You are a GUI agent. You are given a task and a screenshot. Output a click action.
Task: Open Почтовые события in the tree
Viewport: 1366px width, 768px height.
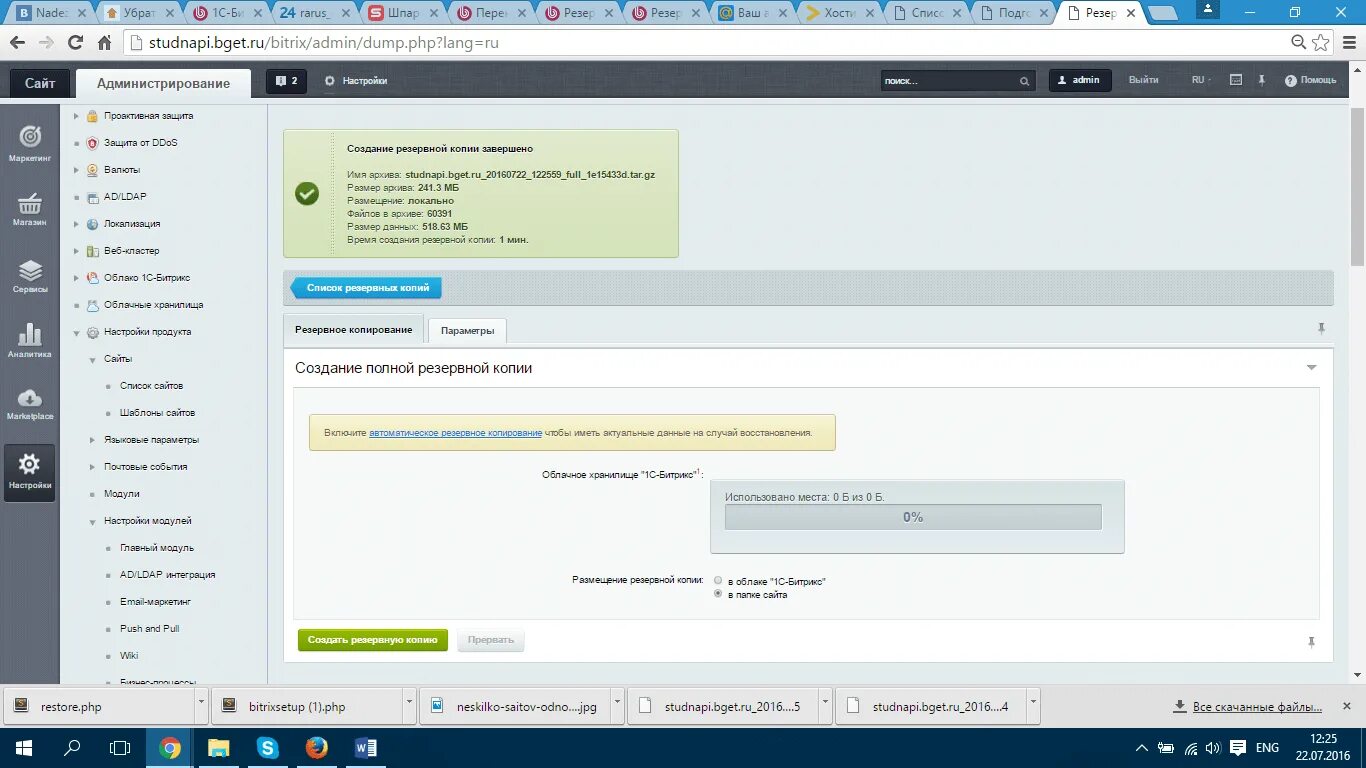(x=145, y=467)
